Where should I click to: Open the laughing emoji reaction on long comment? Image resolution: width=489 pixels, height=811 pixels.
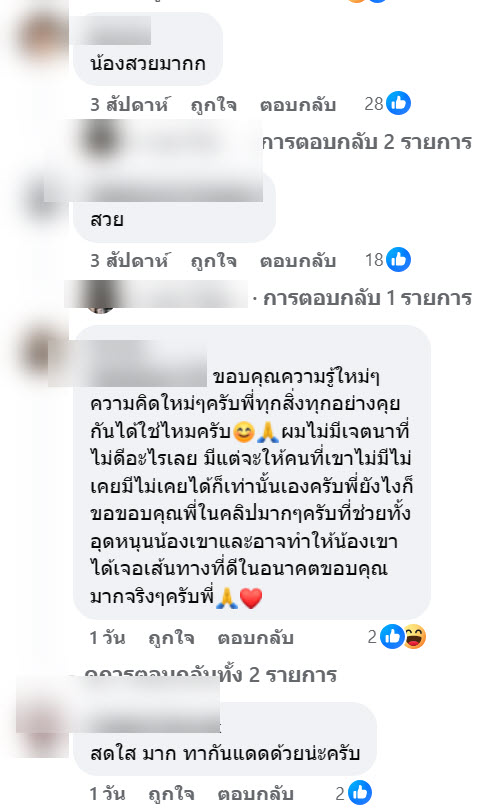(x=414, y=637)
